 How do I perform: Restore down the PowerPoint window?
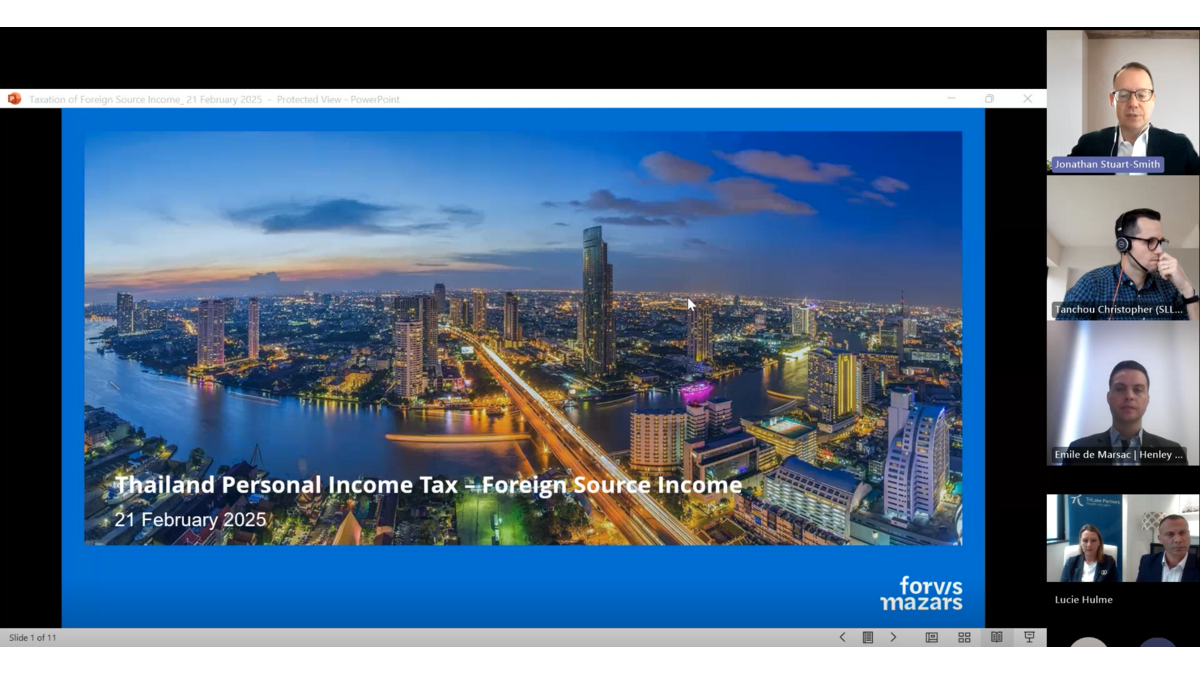pos(989,99)
